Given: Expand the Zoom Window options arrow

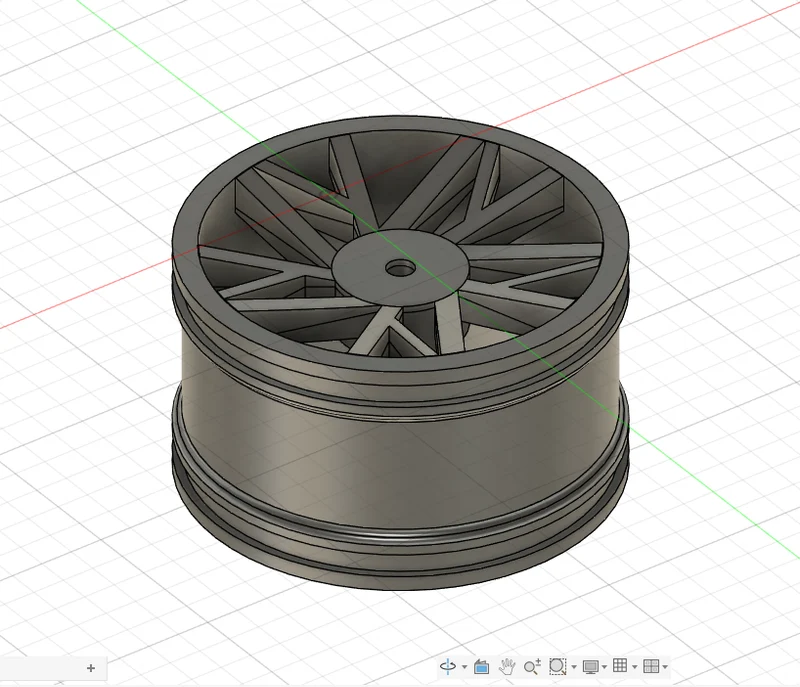Looking at the screenshot, I should tap(574, 667).
